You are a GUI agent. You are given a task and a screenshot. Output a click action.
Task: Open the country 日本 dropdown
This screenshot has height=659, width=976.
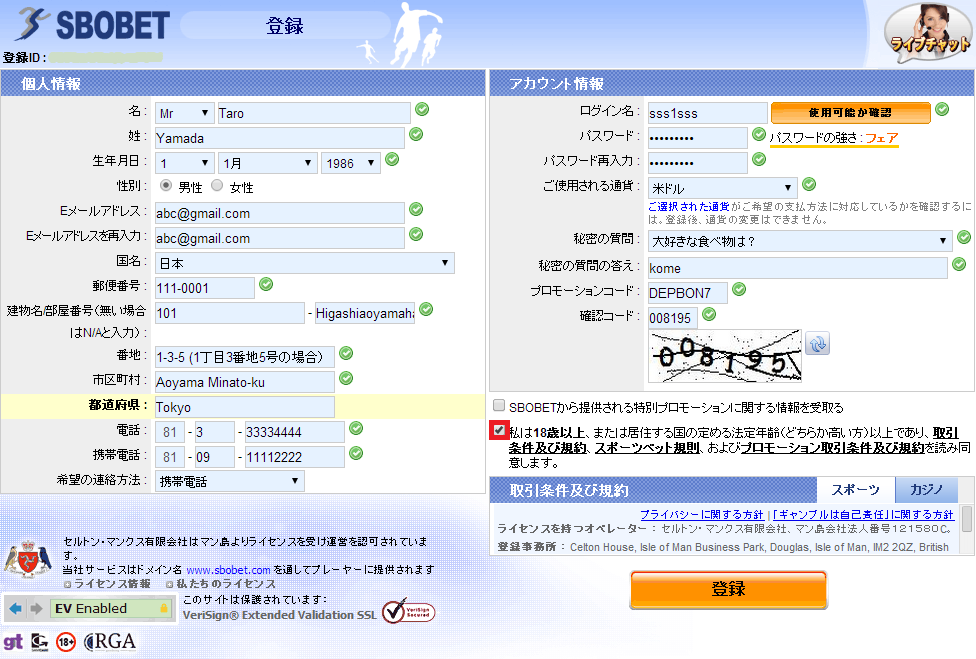304,263
